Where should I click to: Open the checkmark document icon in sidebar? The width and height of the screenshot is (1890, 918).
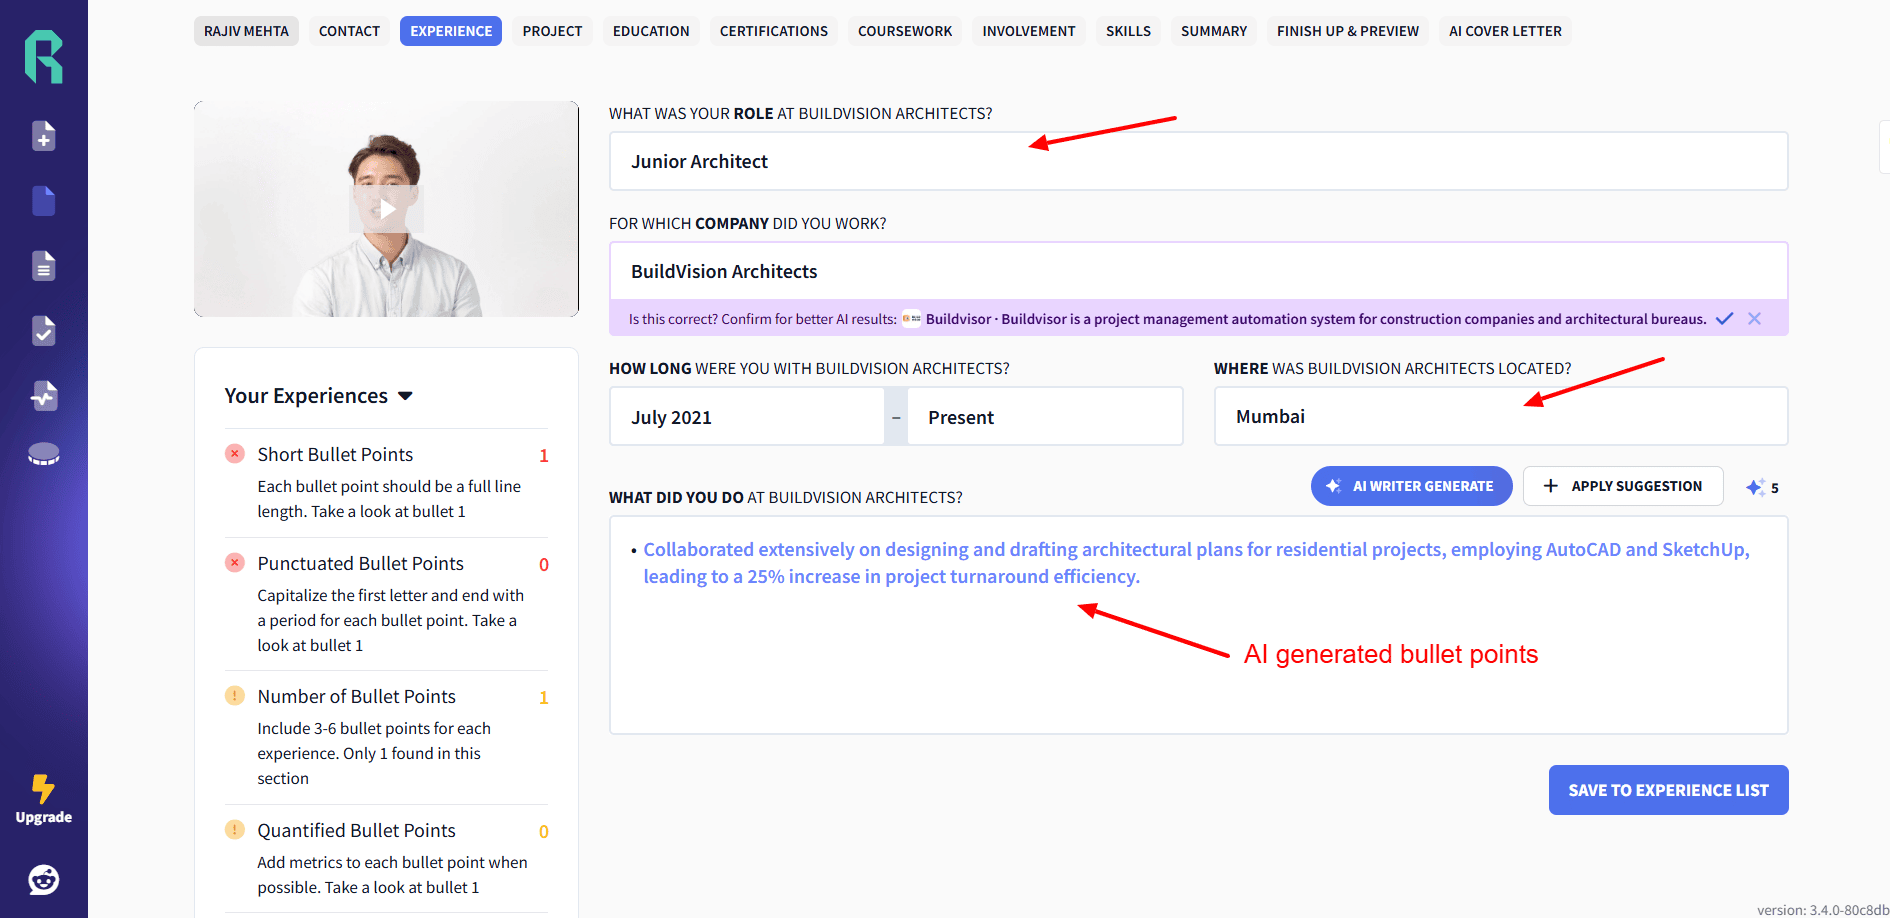click(44, 331)
